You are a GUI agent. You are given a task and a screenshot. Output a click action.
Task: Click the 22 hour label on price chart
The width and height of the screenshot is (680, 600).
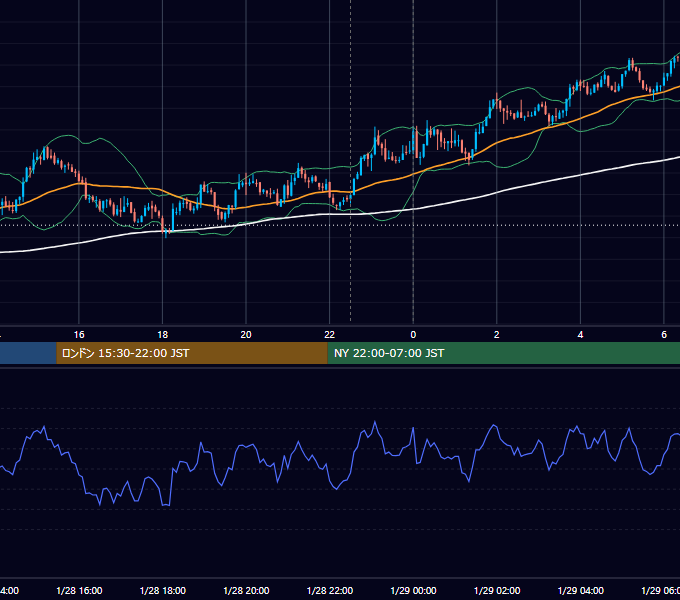(330, 334)
